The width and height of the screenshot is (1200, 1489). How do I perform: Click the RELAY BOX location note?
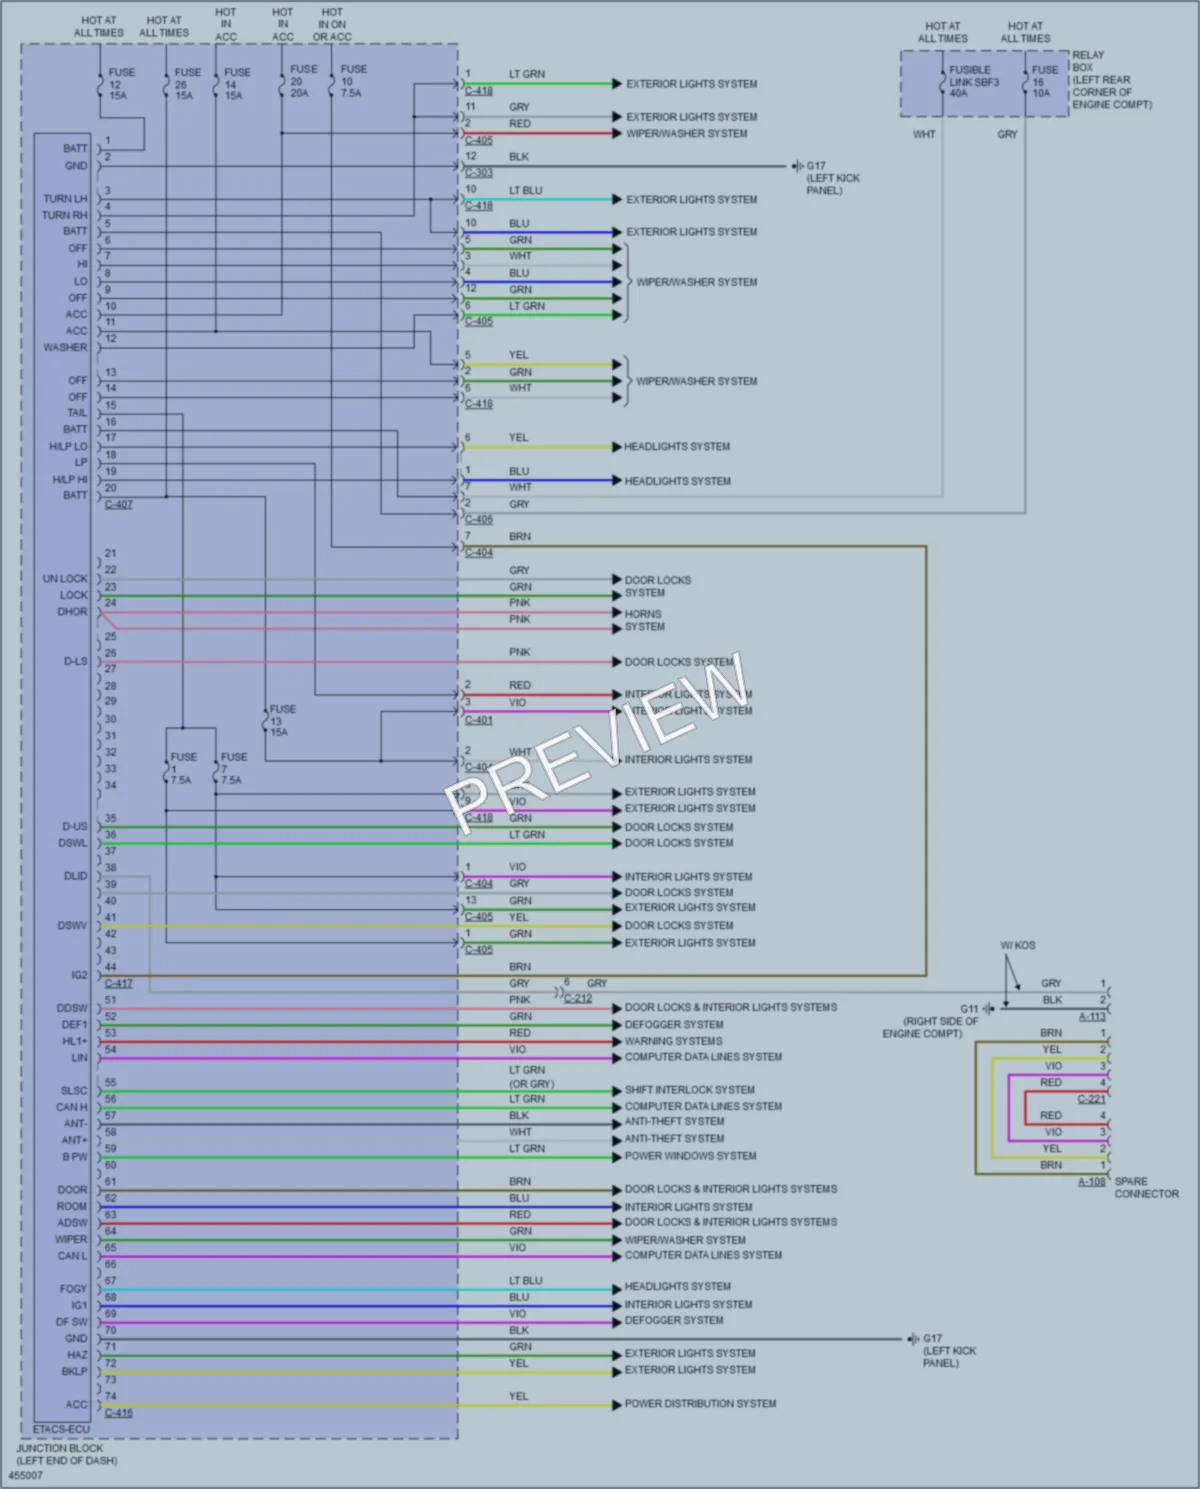point(1112,80)
